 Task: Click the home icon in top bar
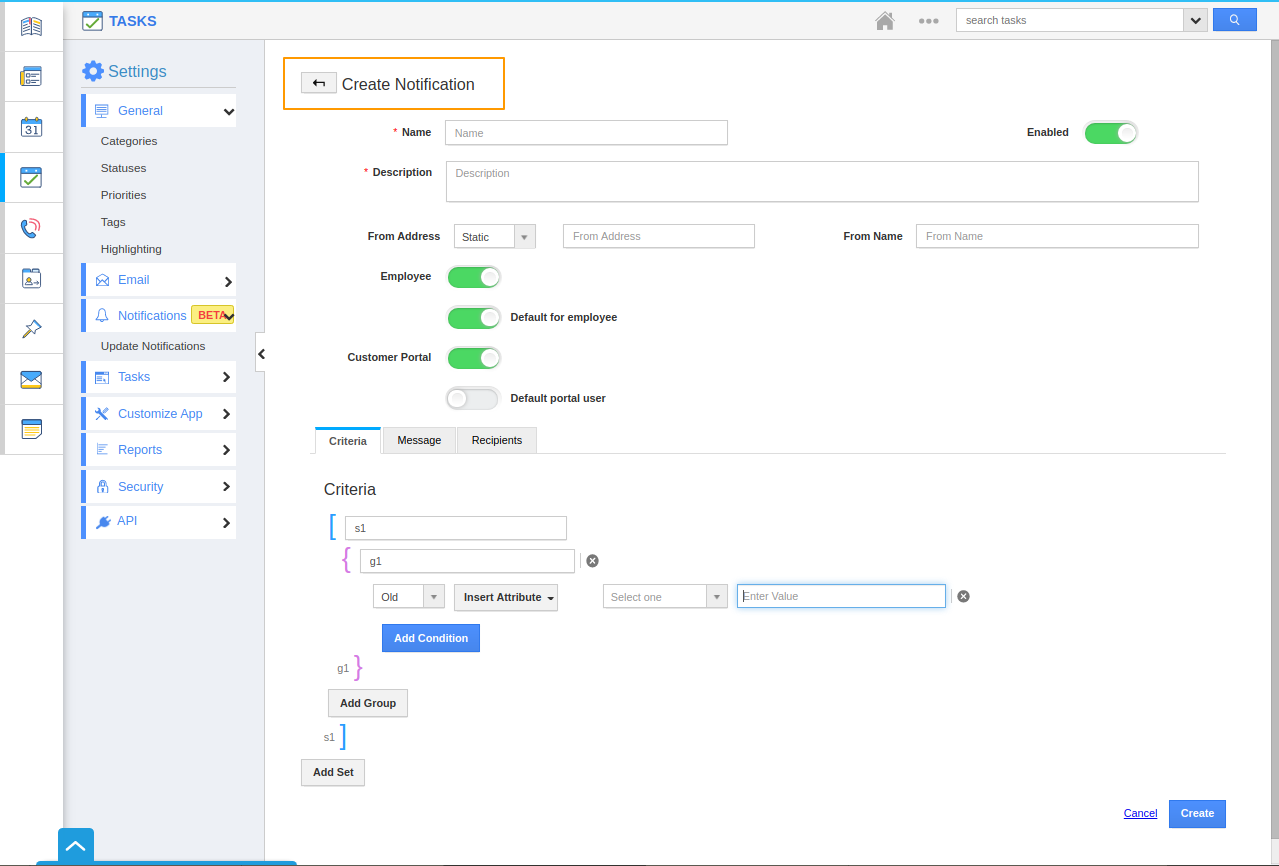point(884,21)
